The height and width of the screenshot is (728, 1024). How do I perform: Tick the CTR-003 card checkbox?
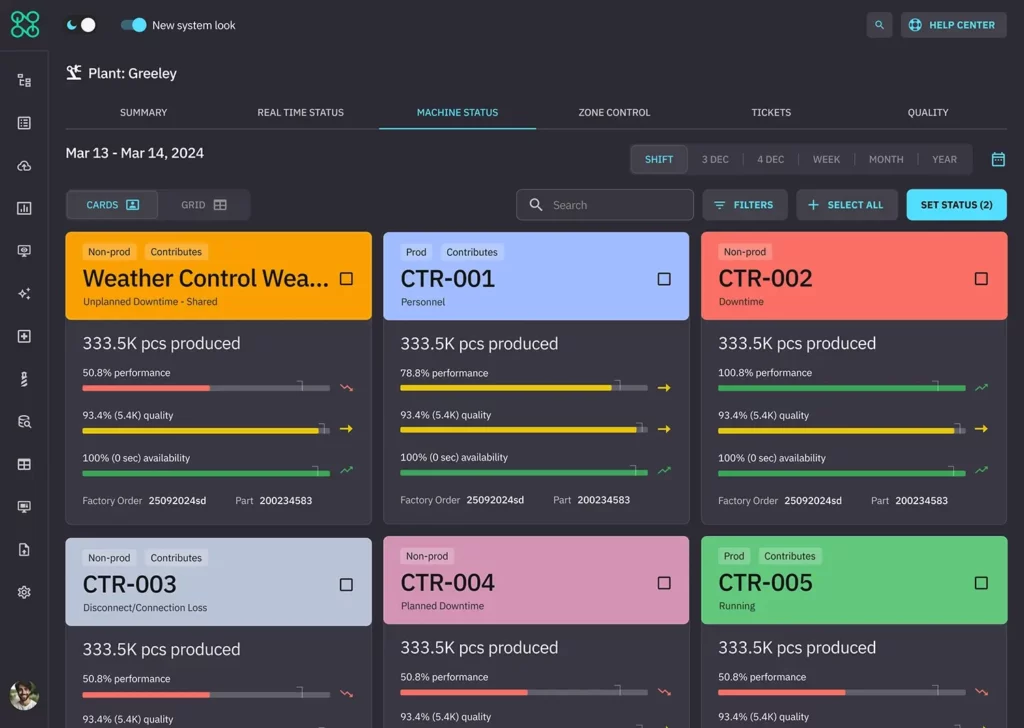tap(346, 585)
